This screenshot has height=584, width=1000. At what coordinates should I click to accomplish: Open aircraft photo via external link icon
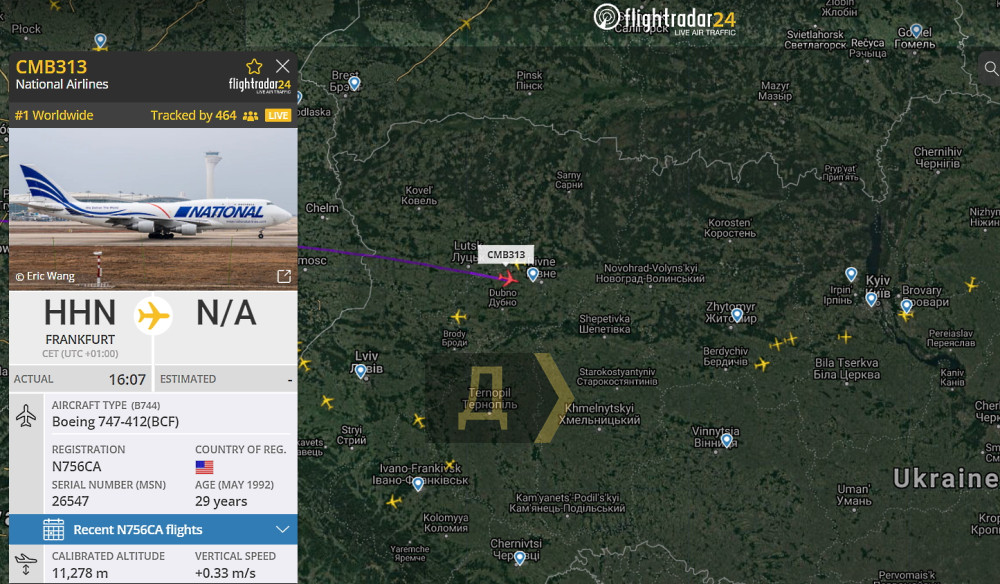(284, 276)
